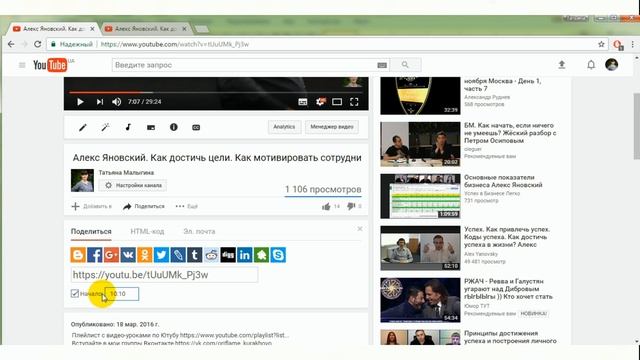Image resolution: width=640 pixels, height=360 pixels.
Task: Mute the video volume speaker icon
Action: (116, 102)
